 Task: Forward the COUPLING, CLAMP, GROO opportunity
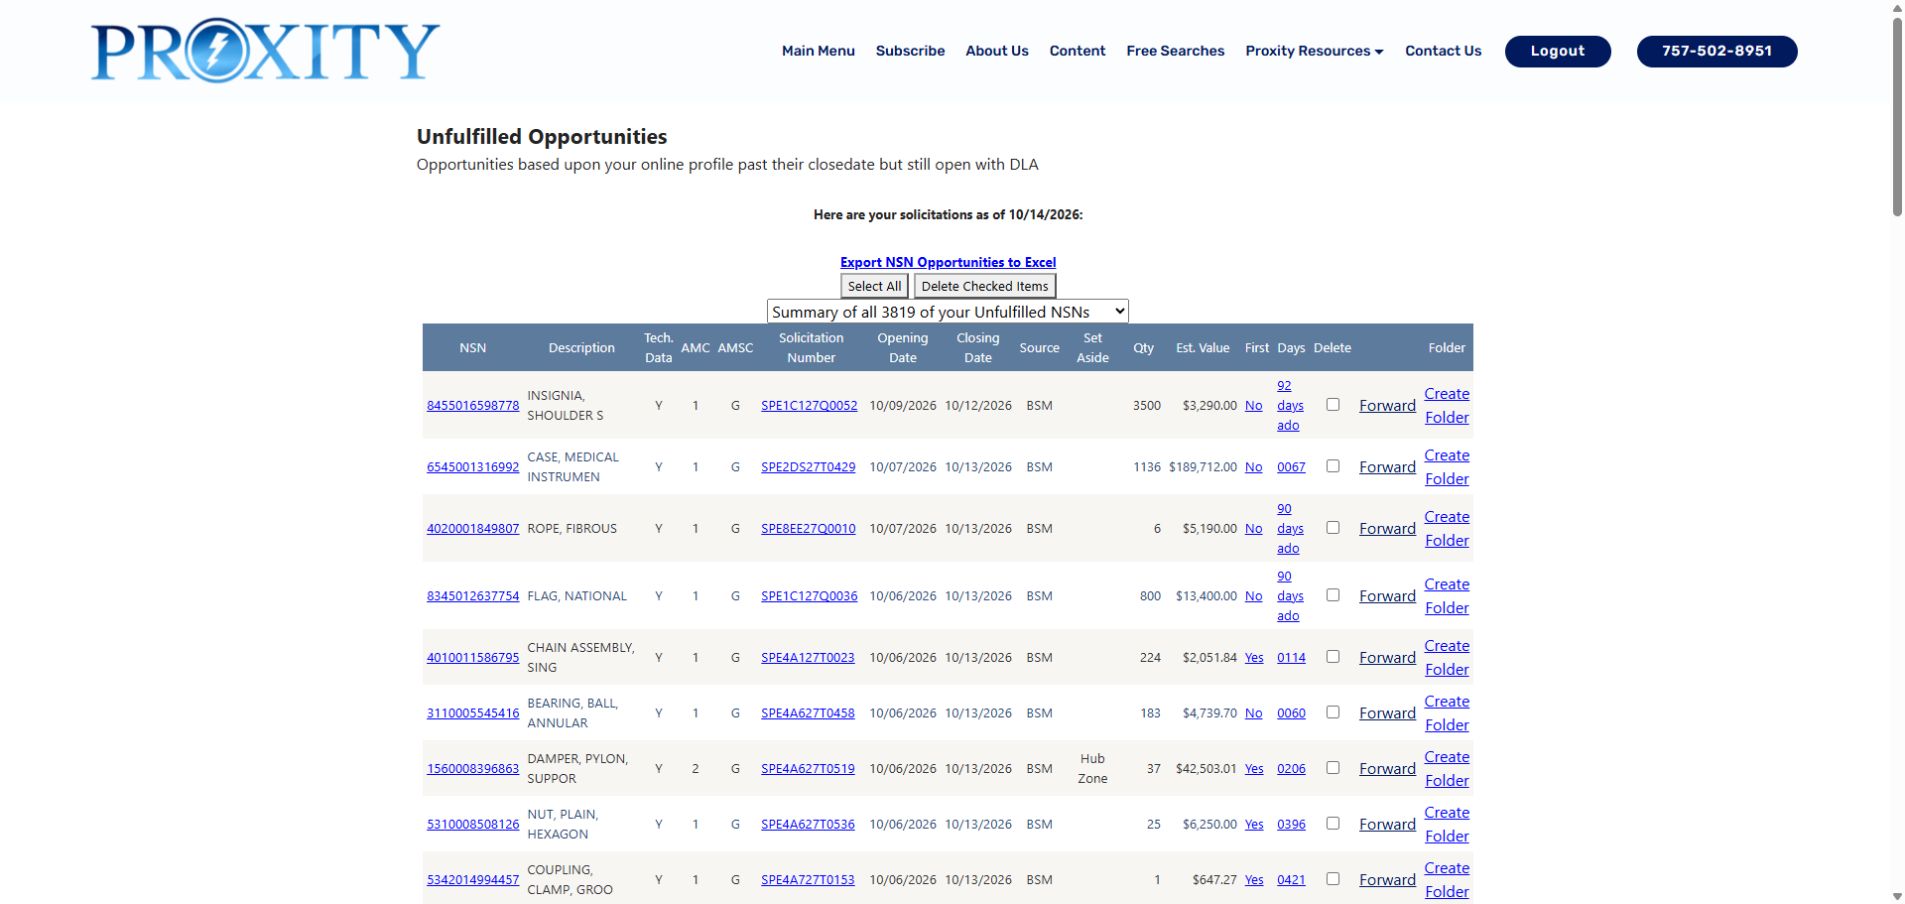(1387, 880)
